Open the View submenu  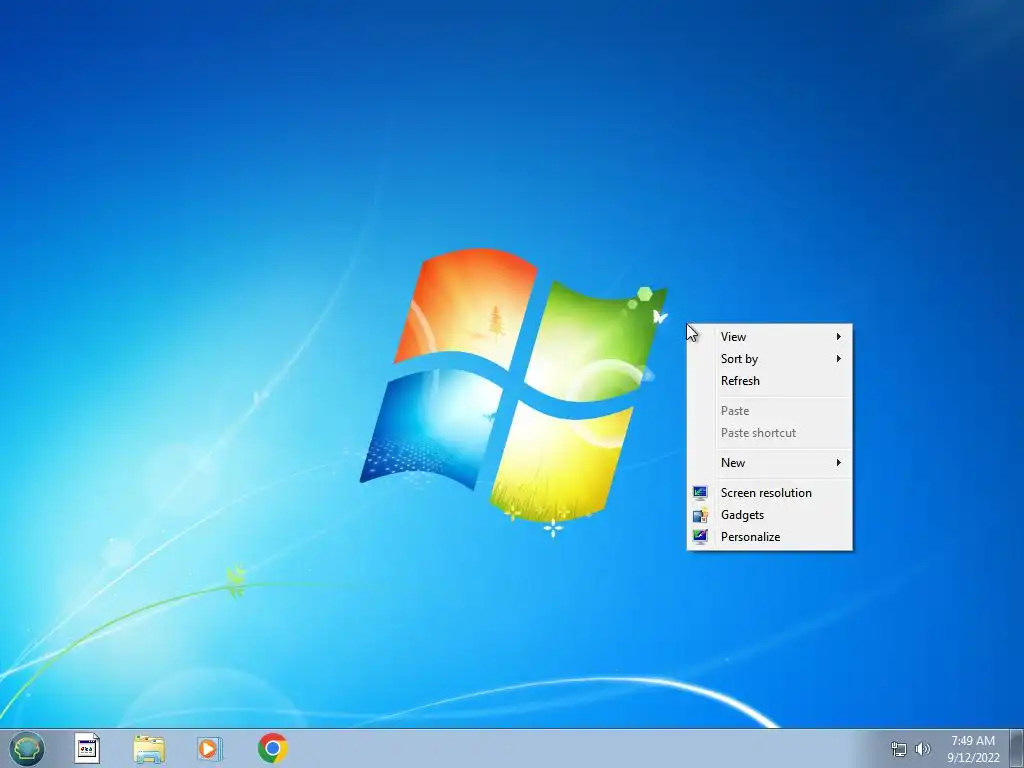pyautogui.click(x=769, y=337)
